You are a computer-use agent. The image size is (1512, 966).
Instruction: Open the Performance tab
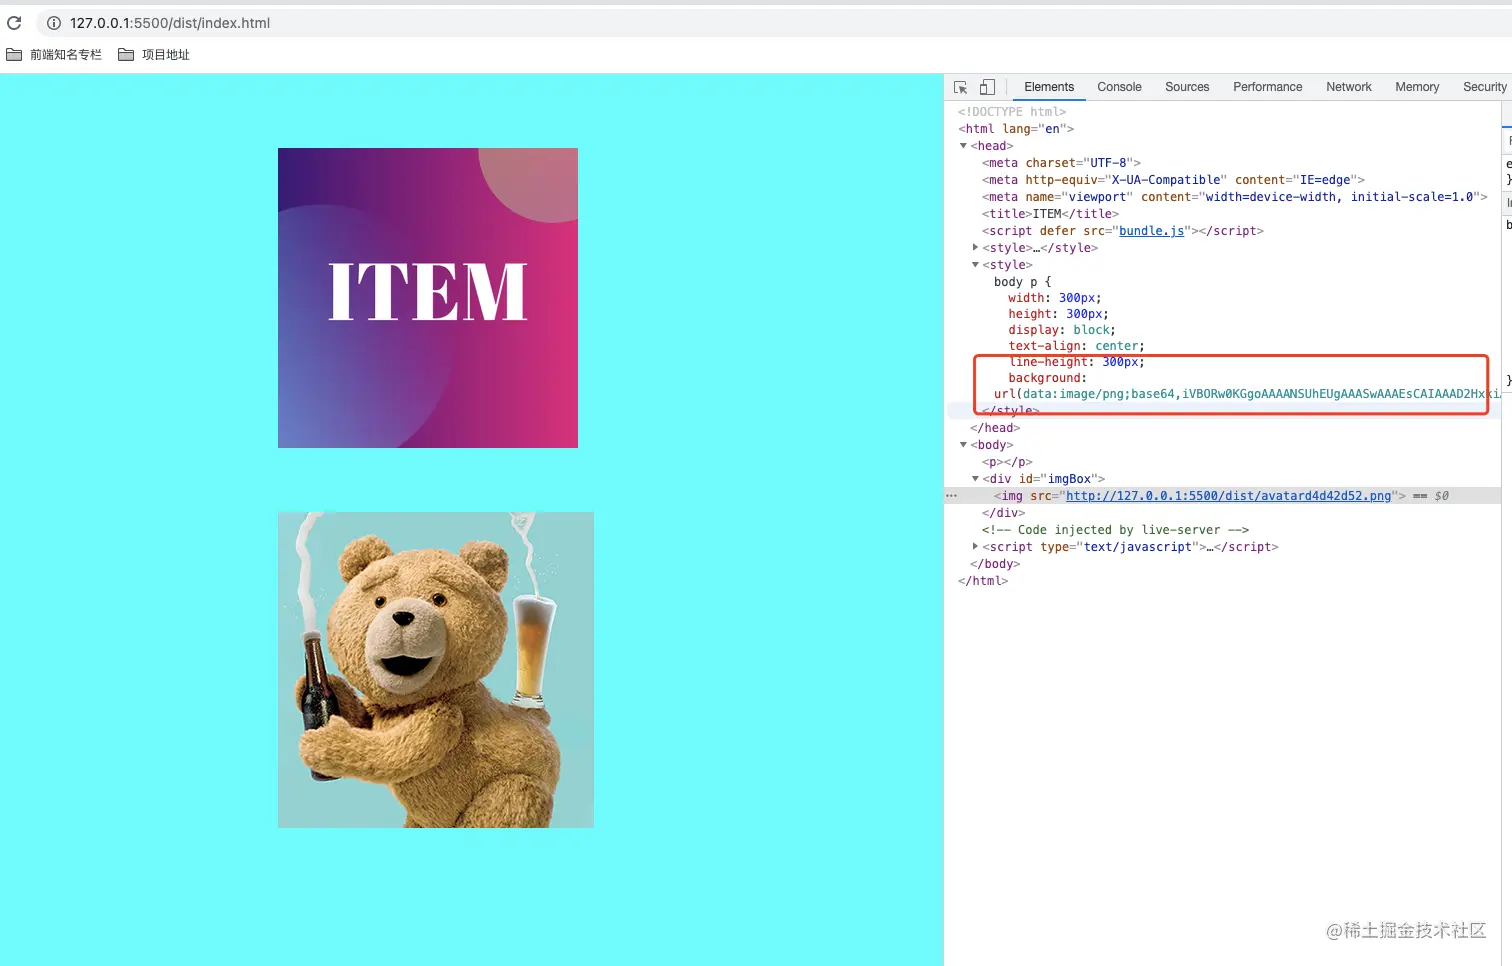point(1268,87)
